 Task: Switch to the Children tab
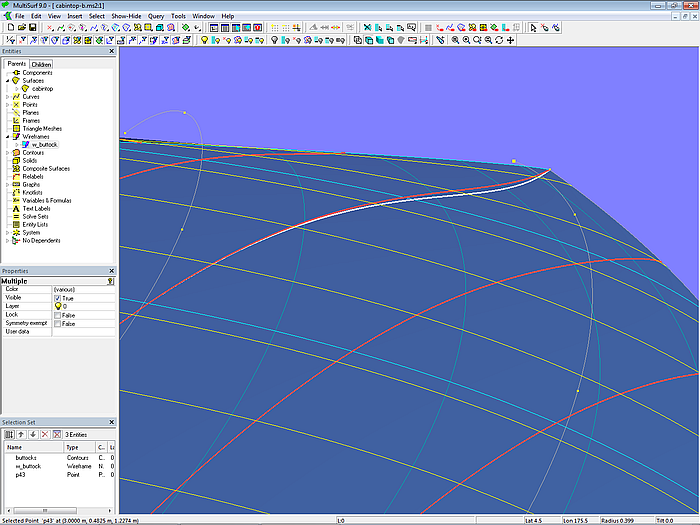click(x=41, y=64)
